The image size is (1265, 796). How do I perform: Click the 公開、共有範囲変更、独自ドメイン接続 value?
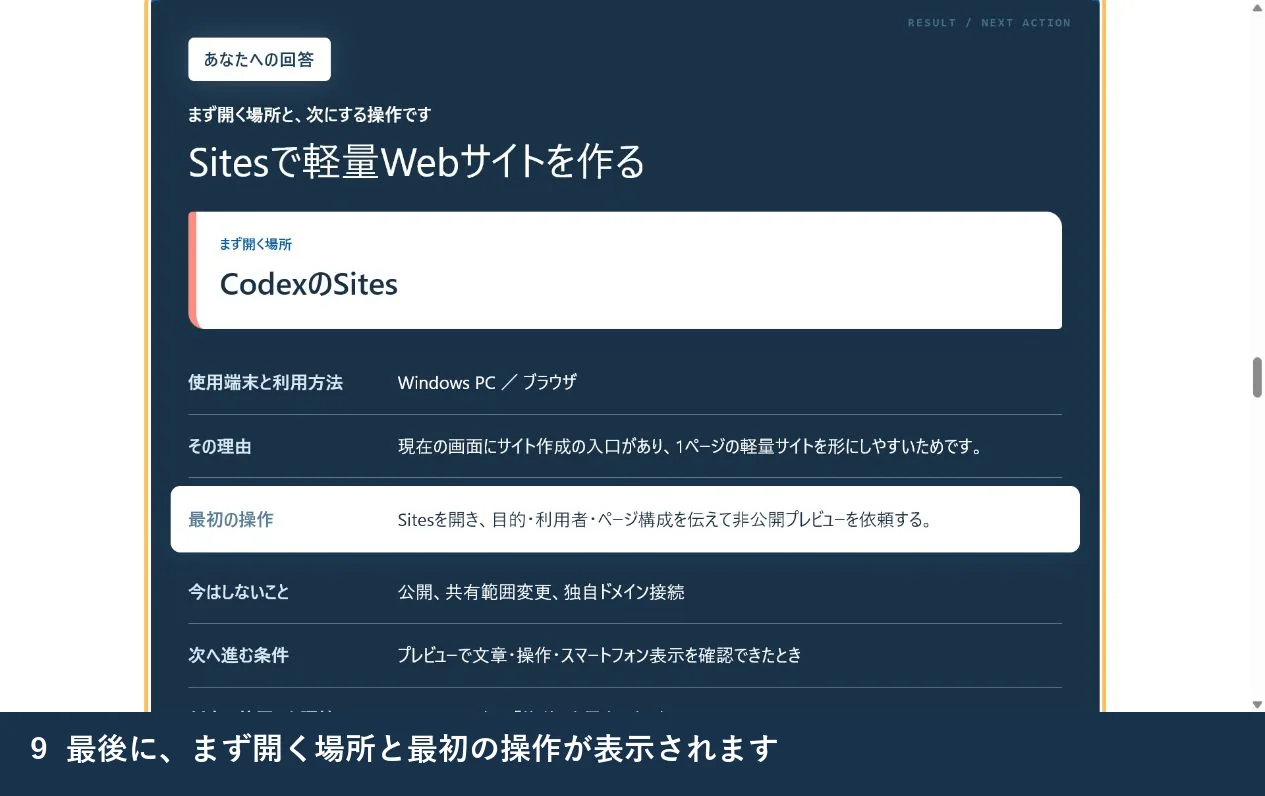541,592
